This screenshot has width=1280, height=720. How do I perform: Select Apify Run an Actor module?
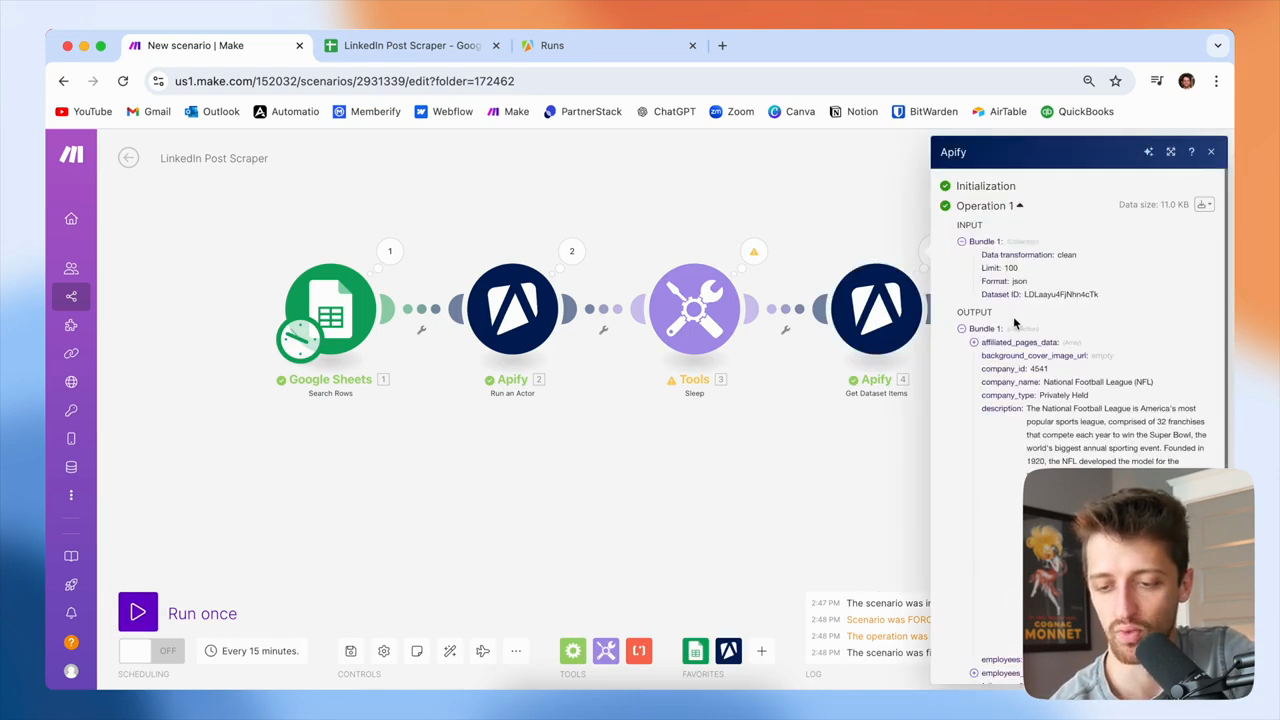click(x=513, y=309)
